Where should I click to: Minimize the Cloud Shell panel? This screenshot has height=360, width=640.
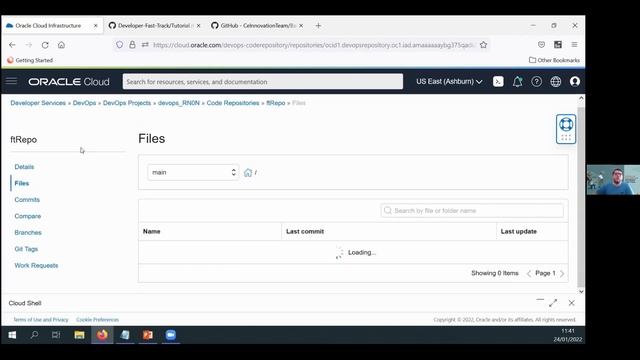click(x=540, y=300)
